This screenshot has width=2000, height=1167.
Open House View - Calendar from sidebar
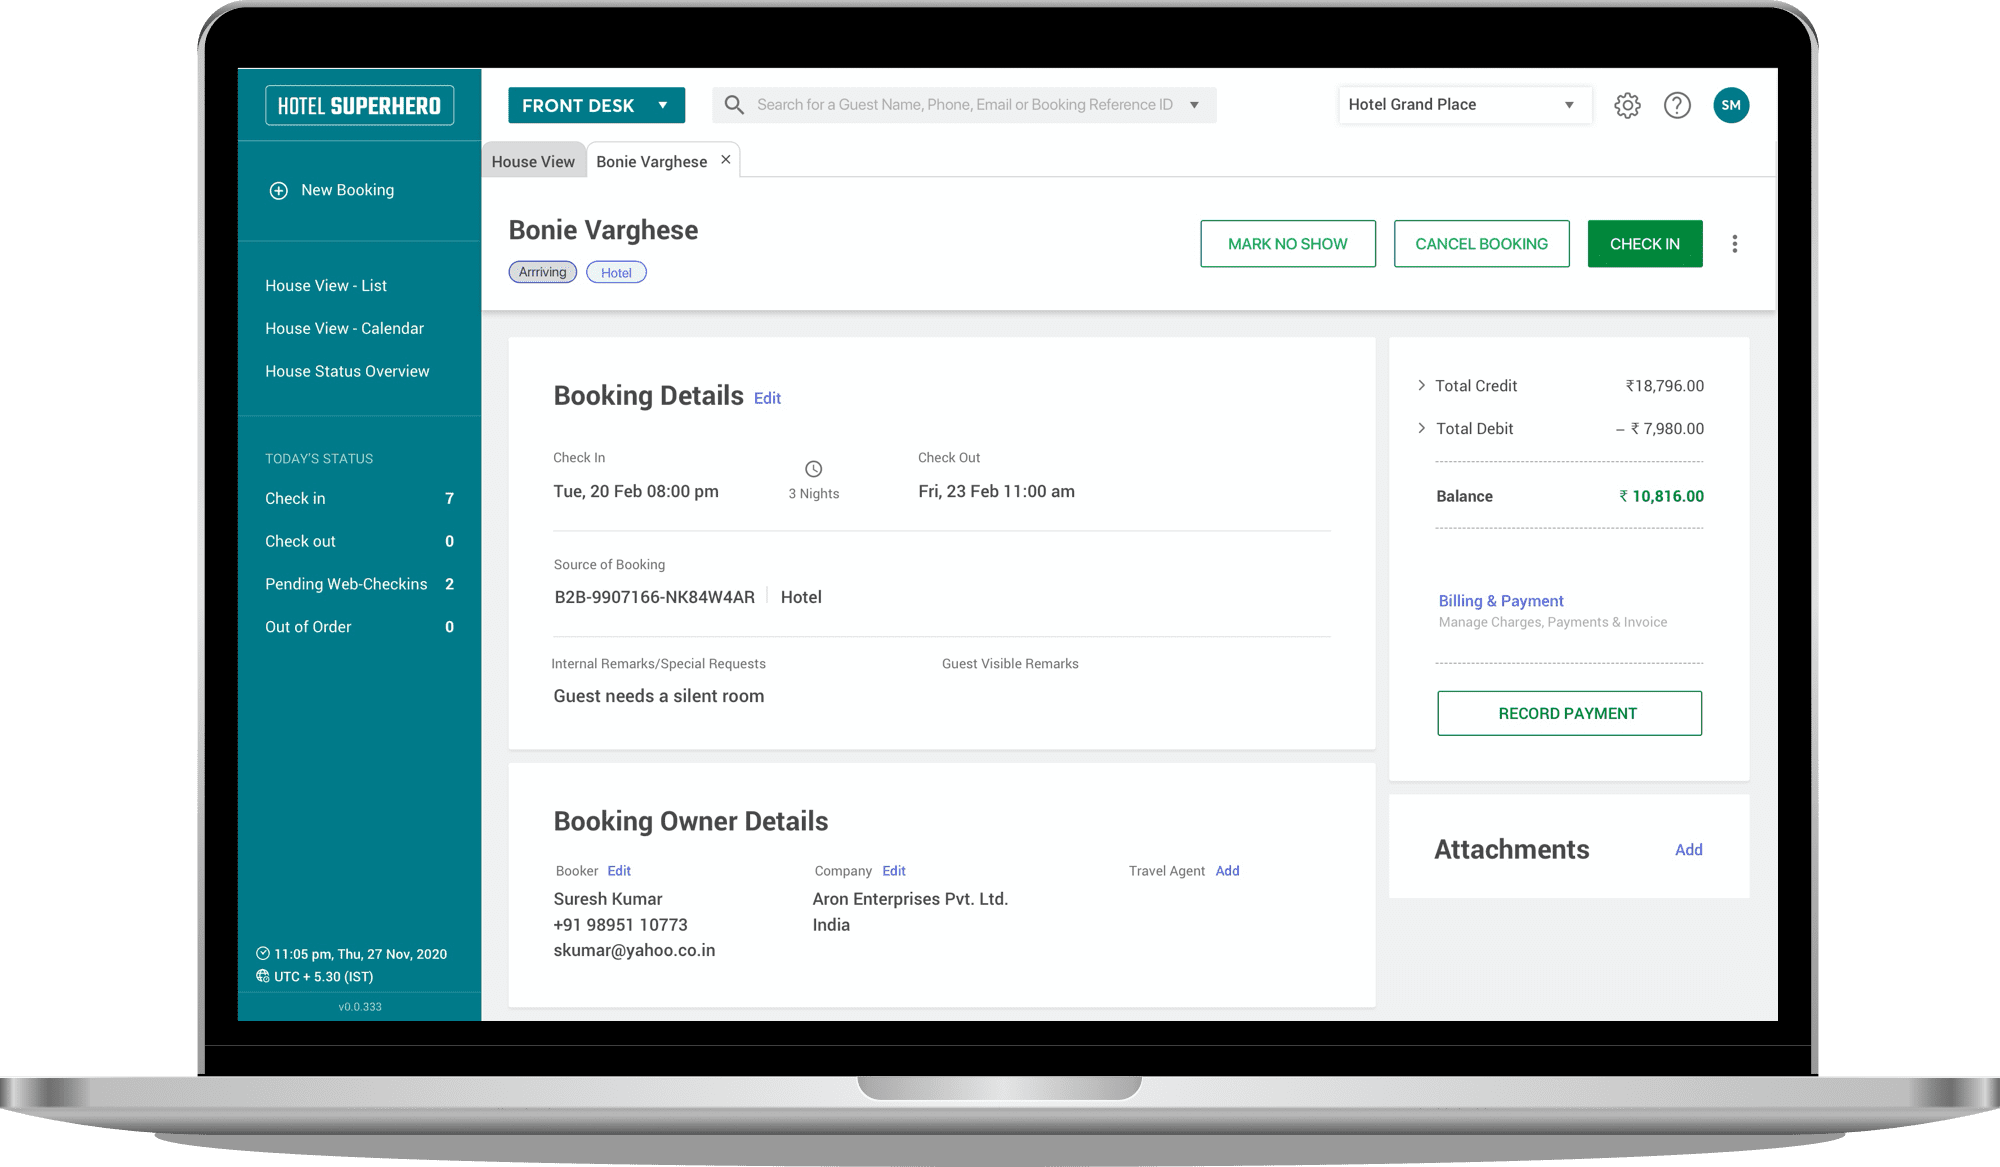pos(344,328)
